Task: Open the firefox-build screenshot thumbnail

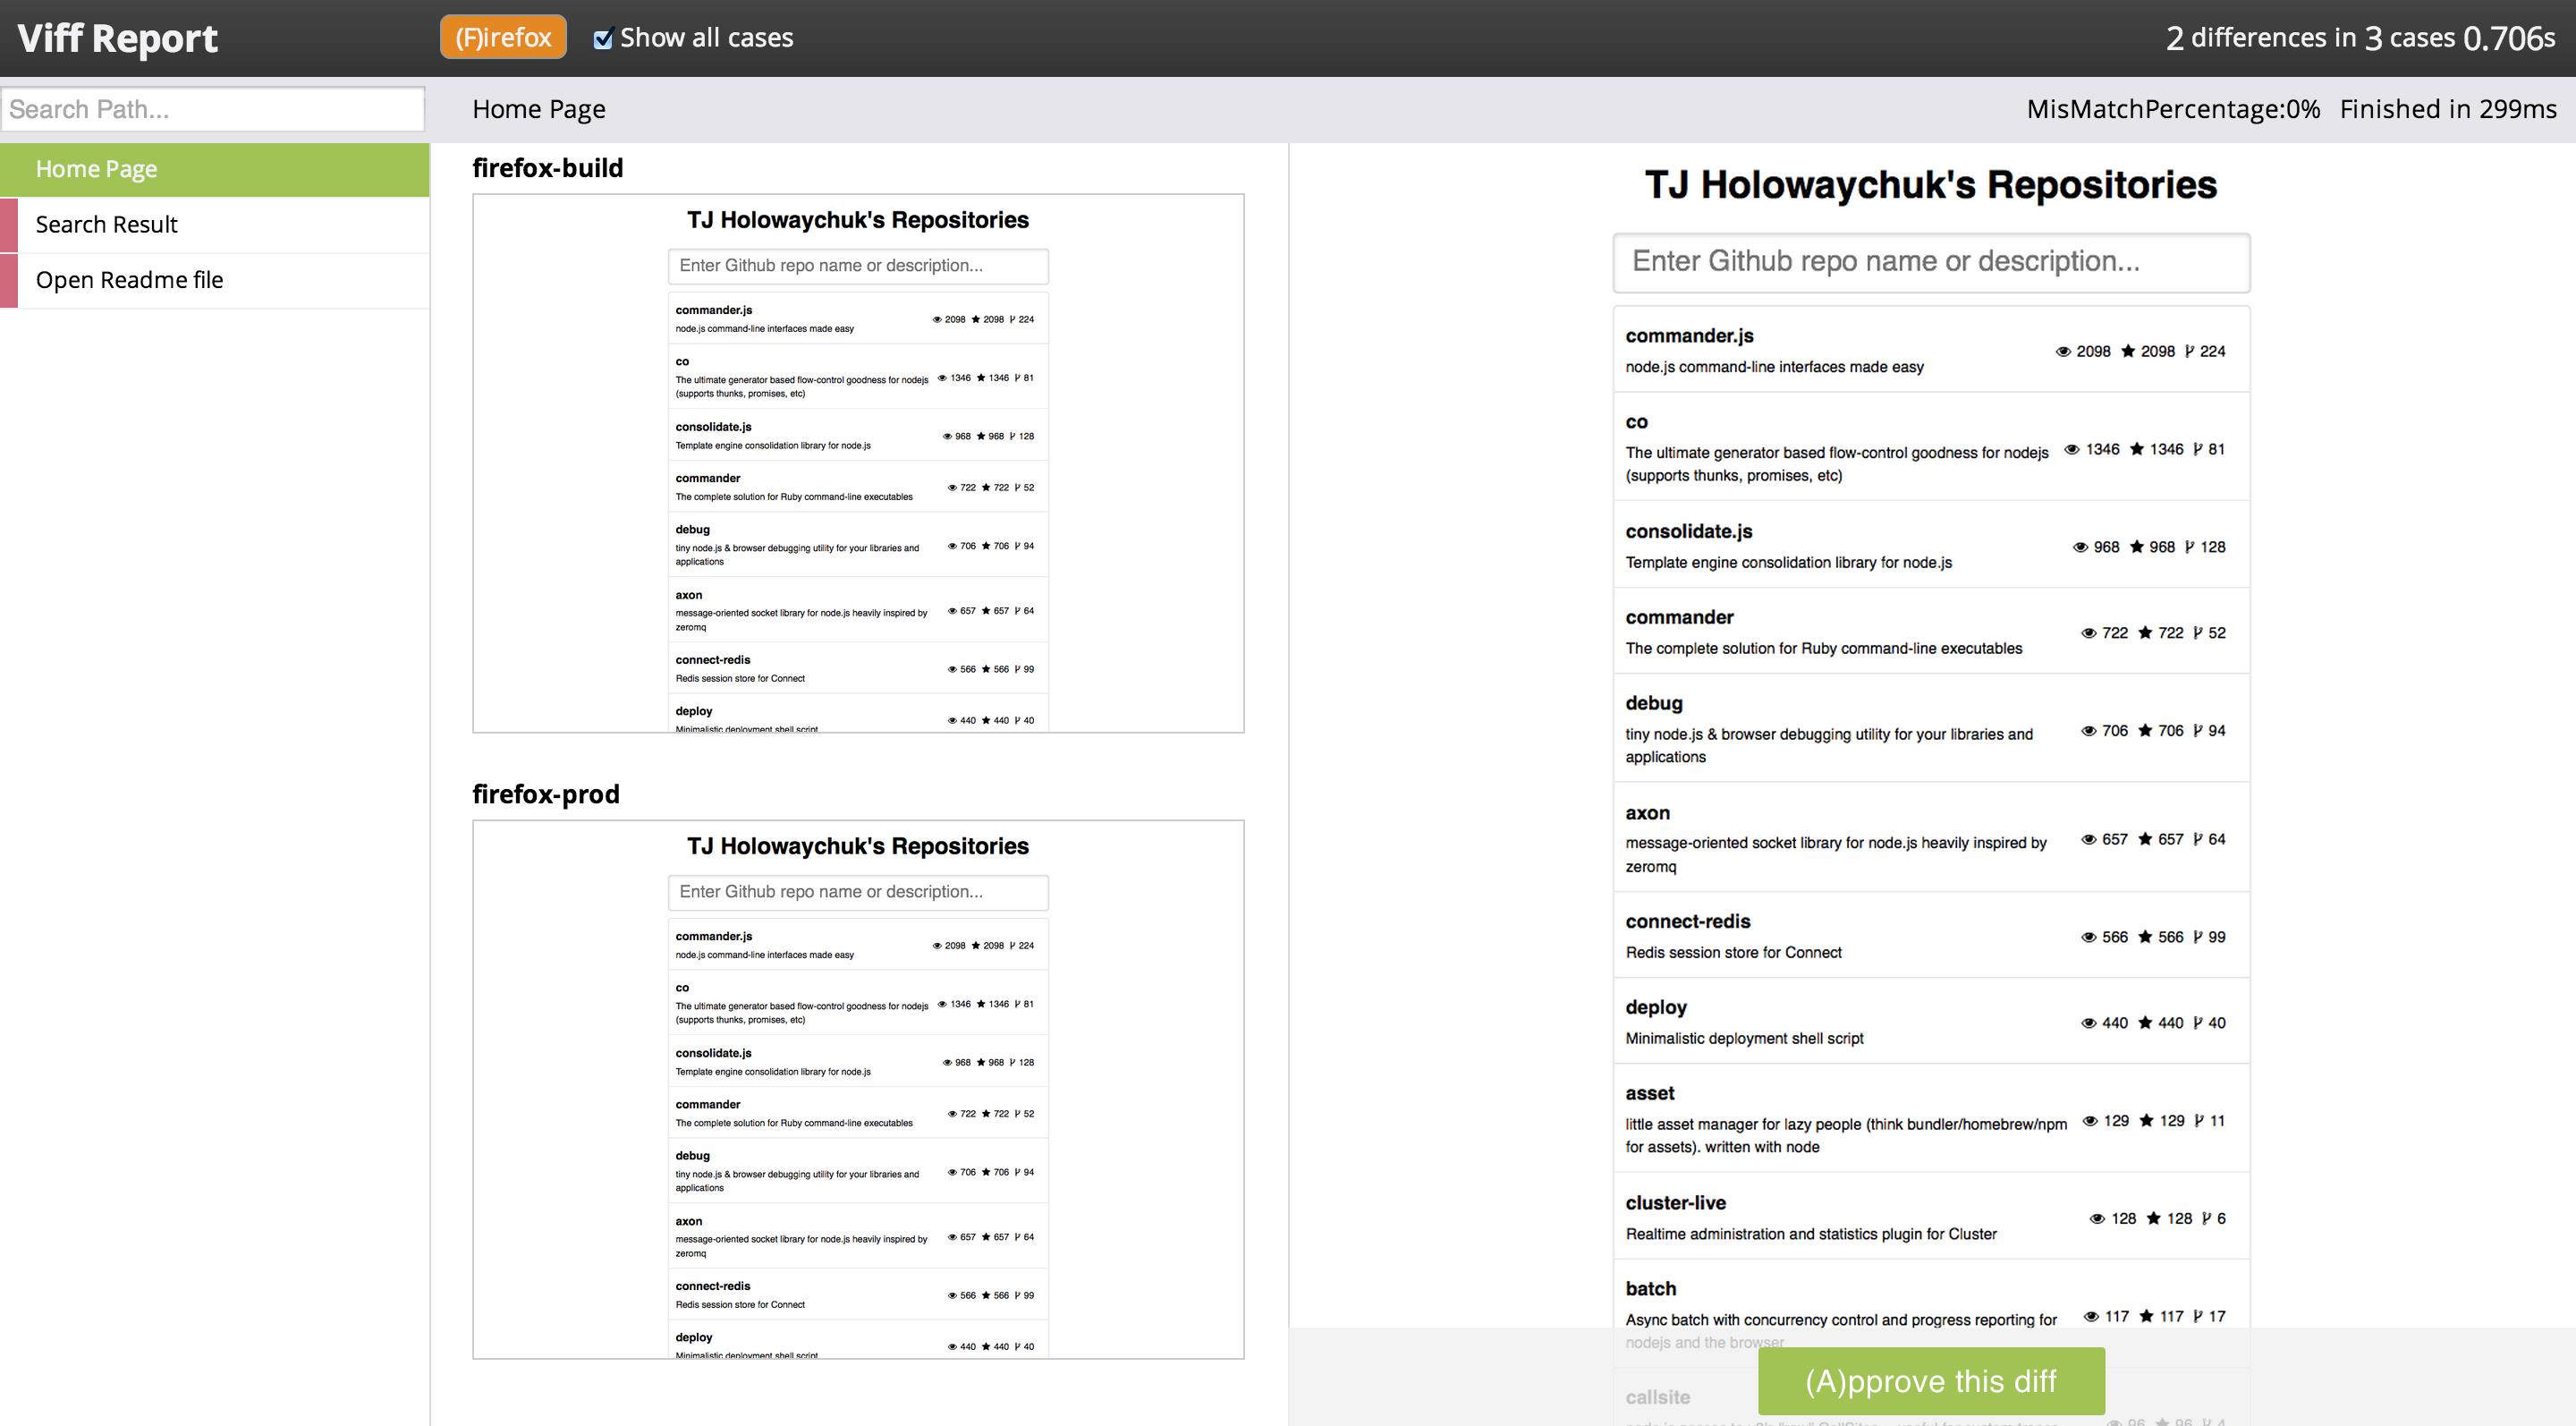Action: click(x=858, y=463)
